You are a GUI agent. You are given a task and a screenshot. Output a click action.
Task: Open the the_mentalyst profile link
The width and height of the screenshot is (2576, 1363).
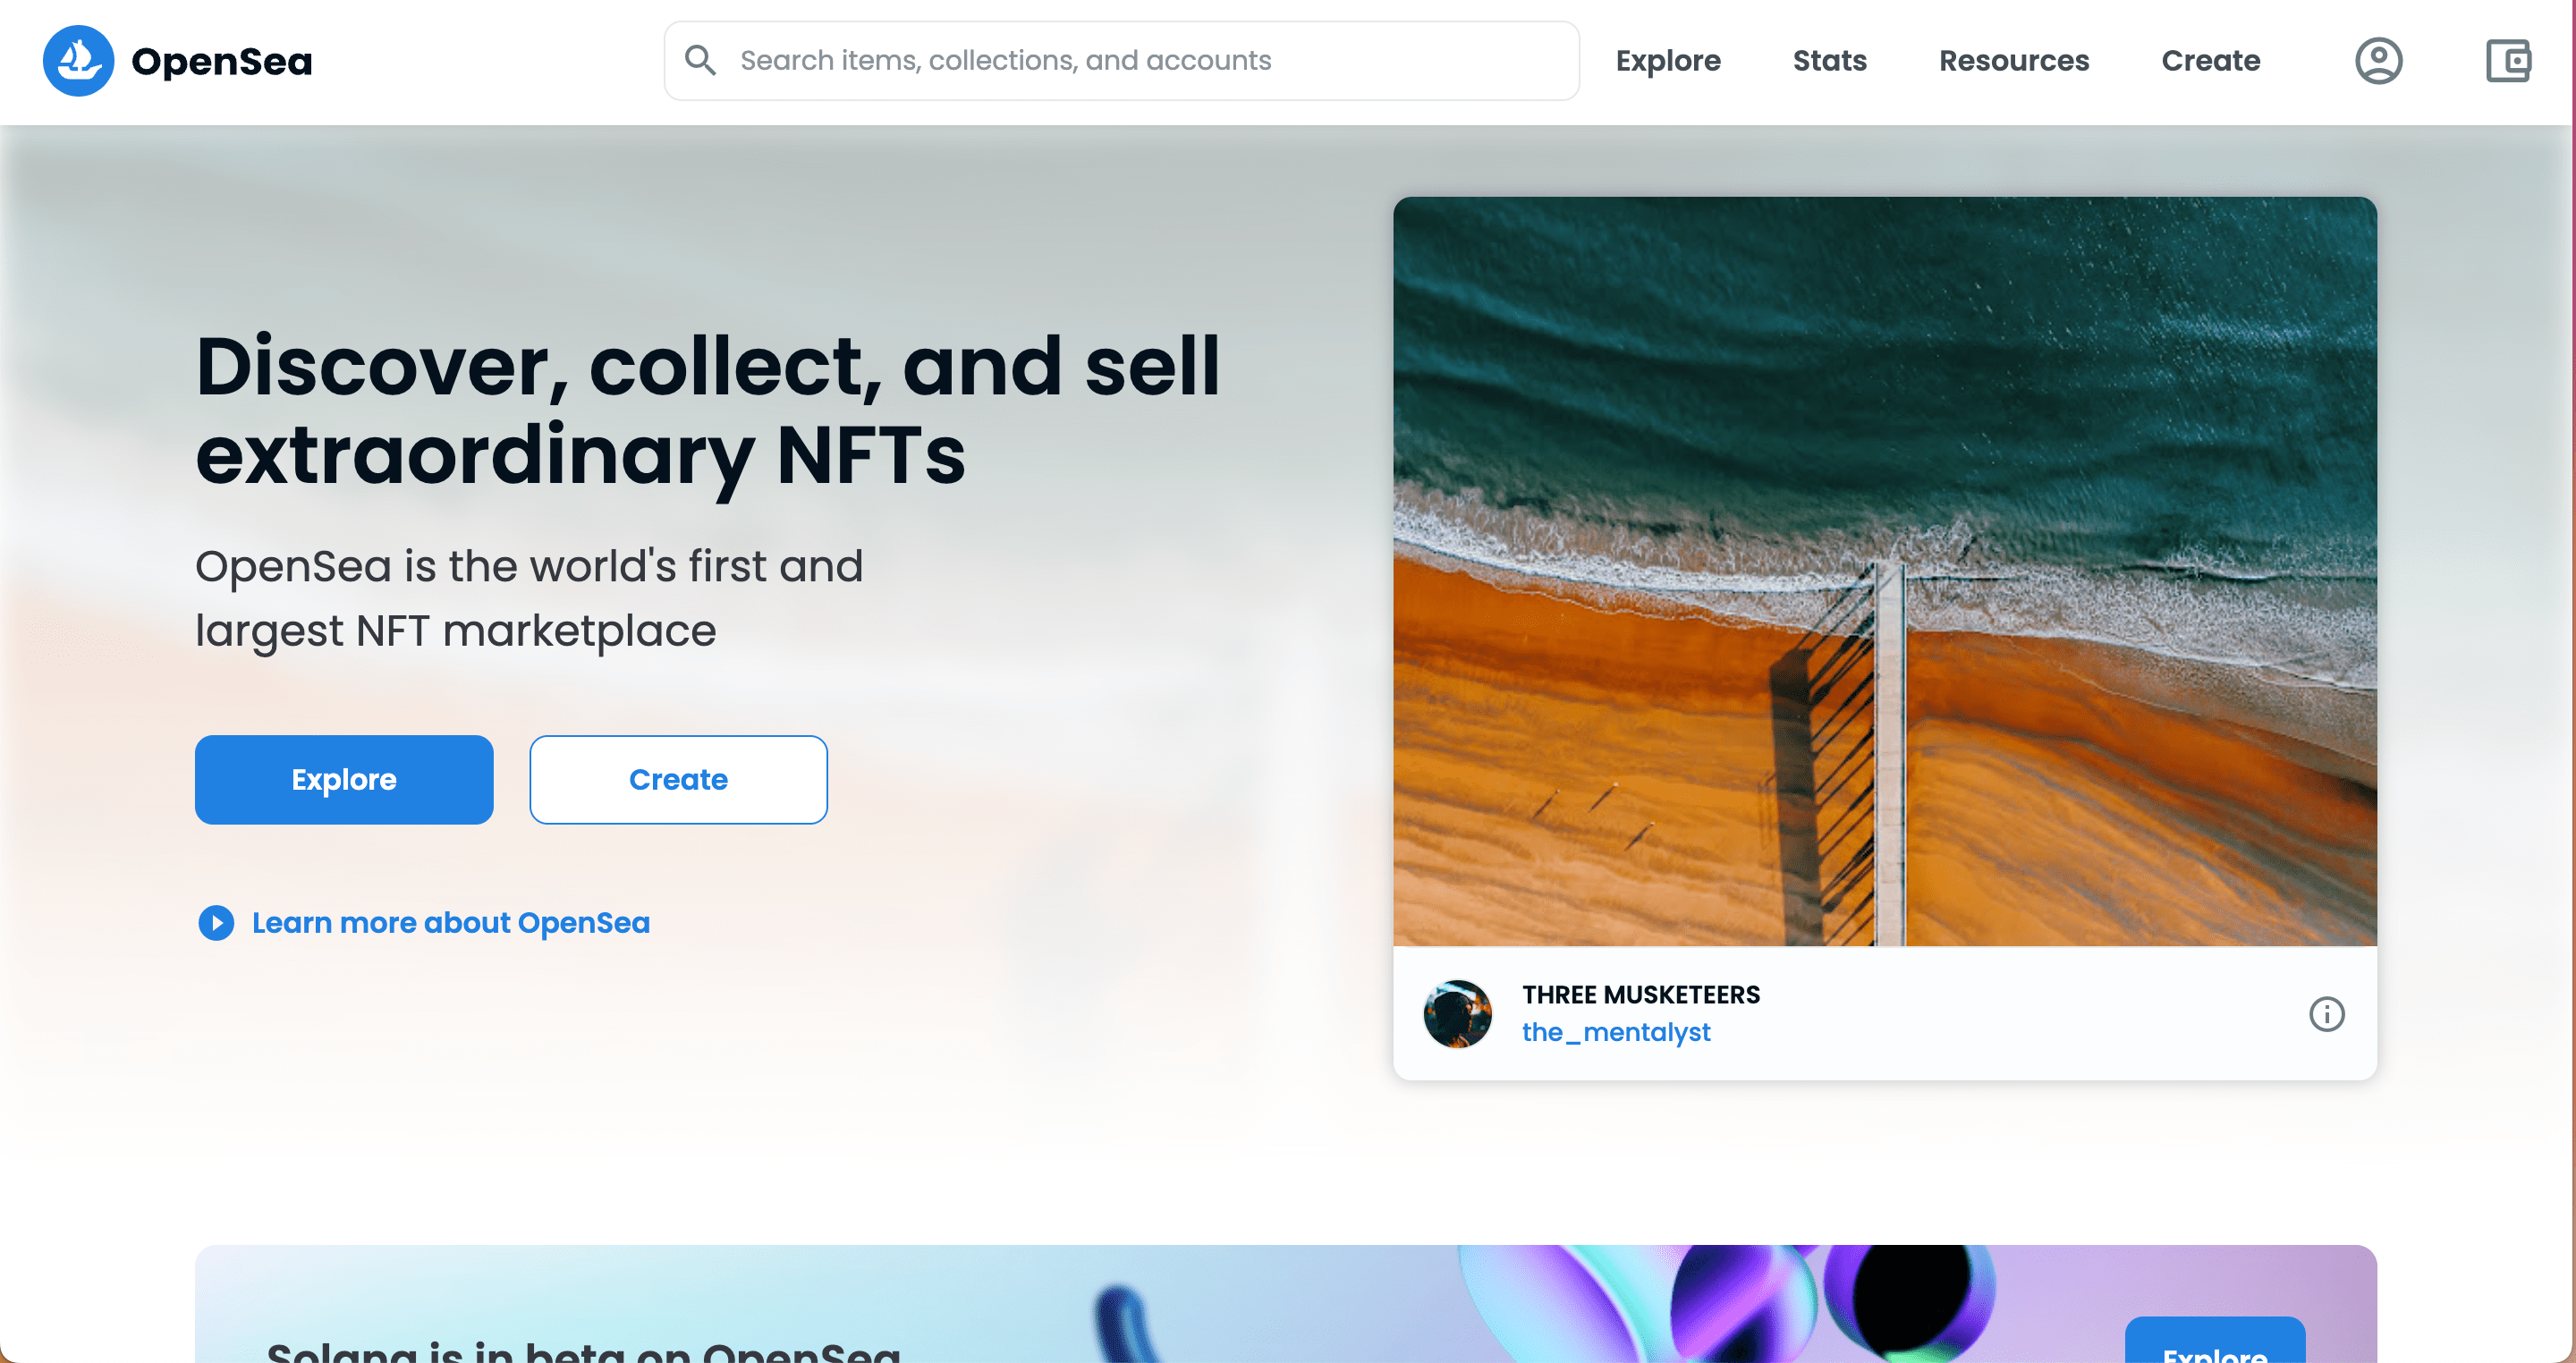pyautogui.click(x=1616, y=1032)
